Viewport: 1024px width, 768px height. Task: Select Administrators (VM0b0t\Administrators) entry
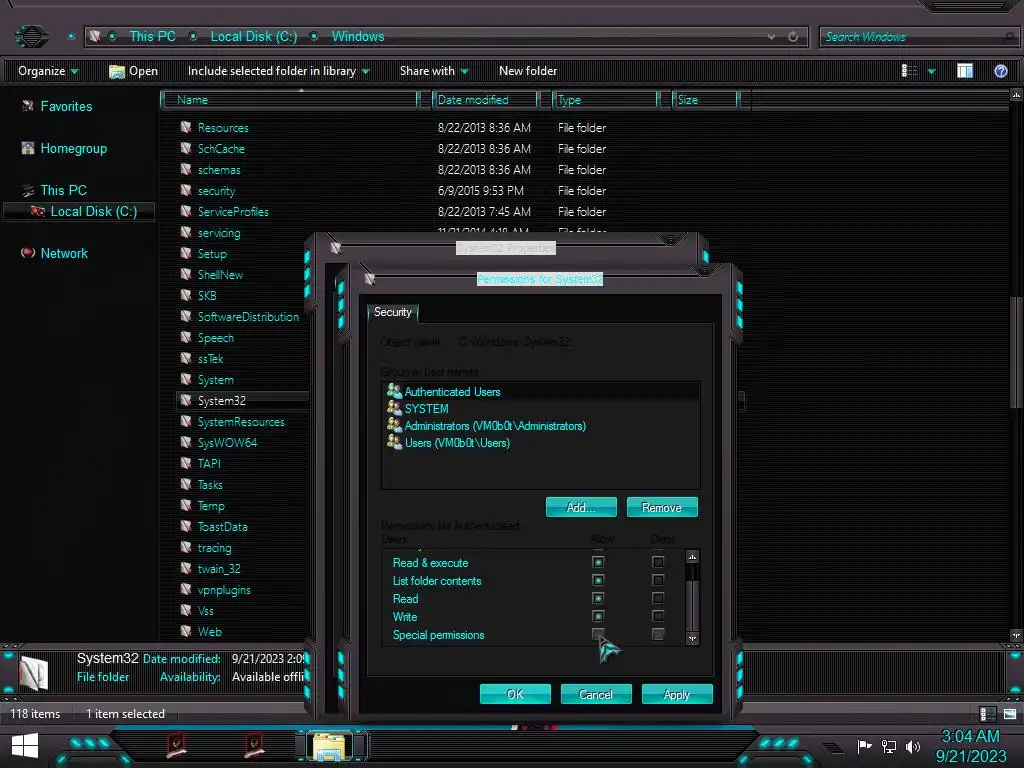tap(495, 426)
